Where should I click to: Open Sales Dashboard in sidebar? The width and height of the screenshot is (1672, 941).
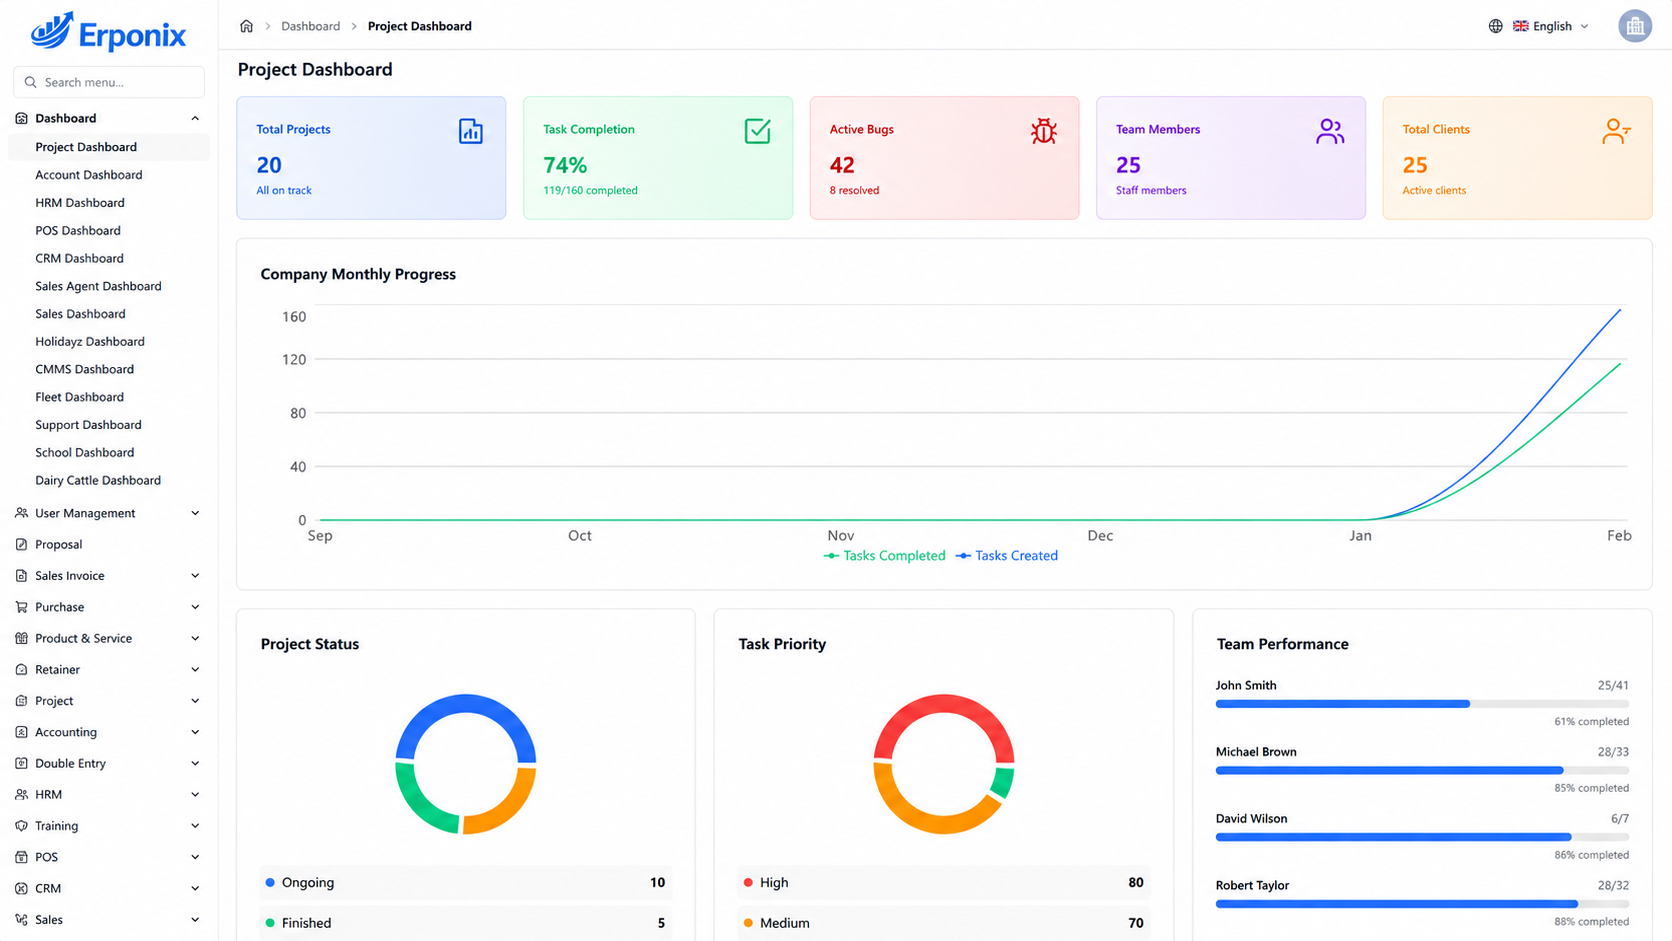(80, 314)
